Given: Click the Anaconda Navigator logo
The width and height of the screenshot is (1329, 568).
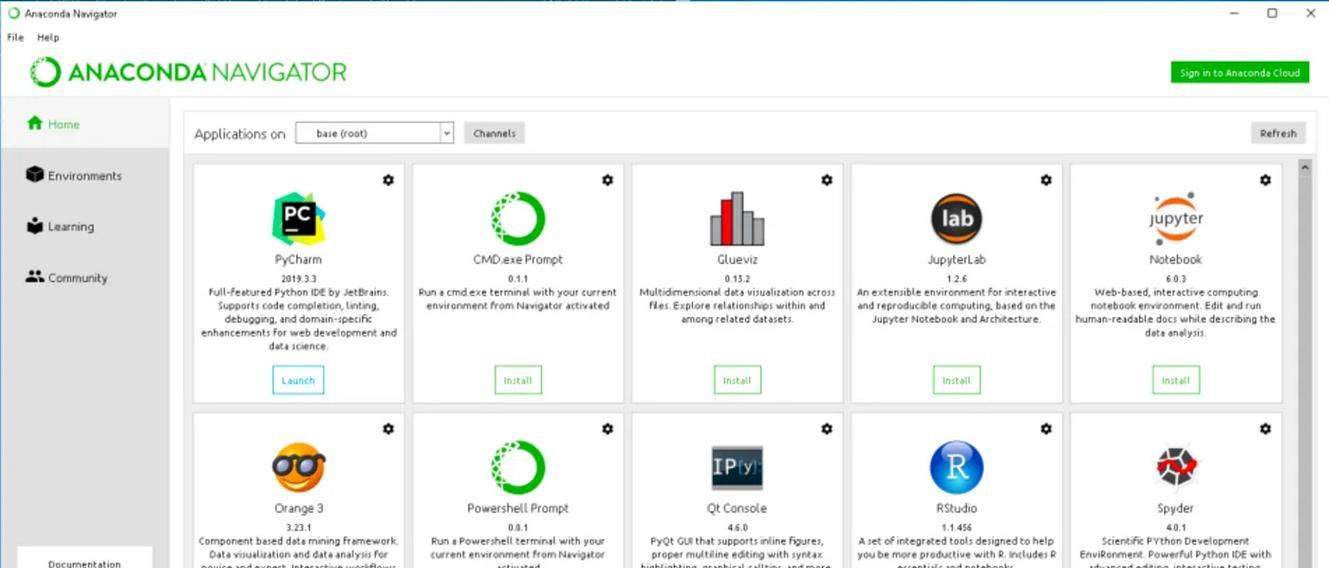Looking at the screenshot, I should [189, 72].
